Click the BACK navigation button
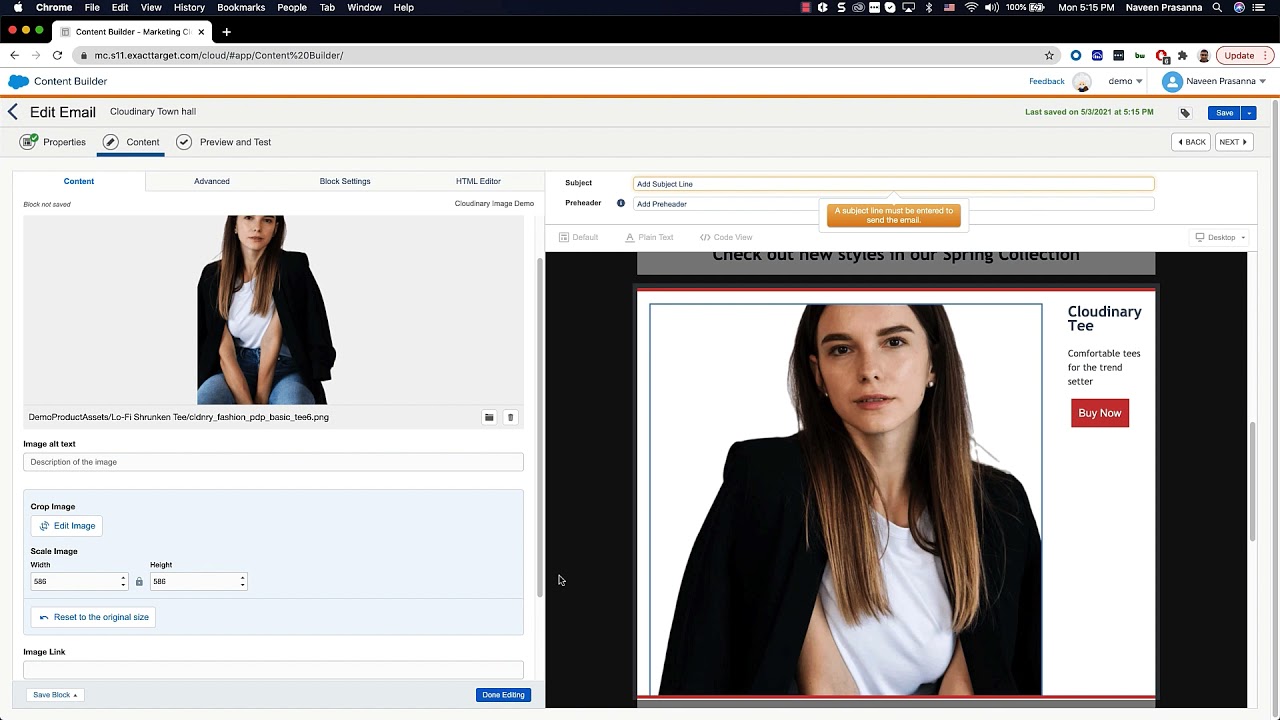 click(1191, 142)
